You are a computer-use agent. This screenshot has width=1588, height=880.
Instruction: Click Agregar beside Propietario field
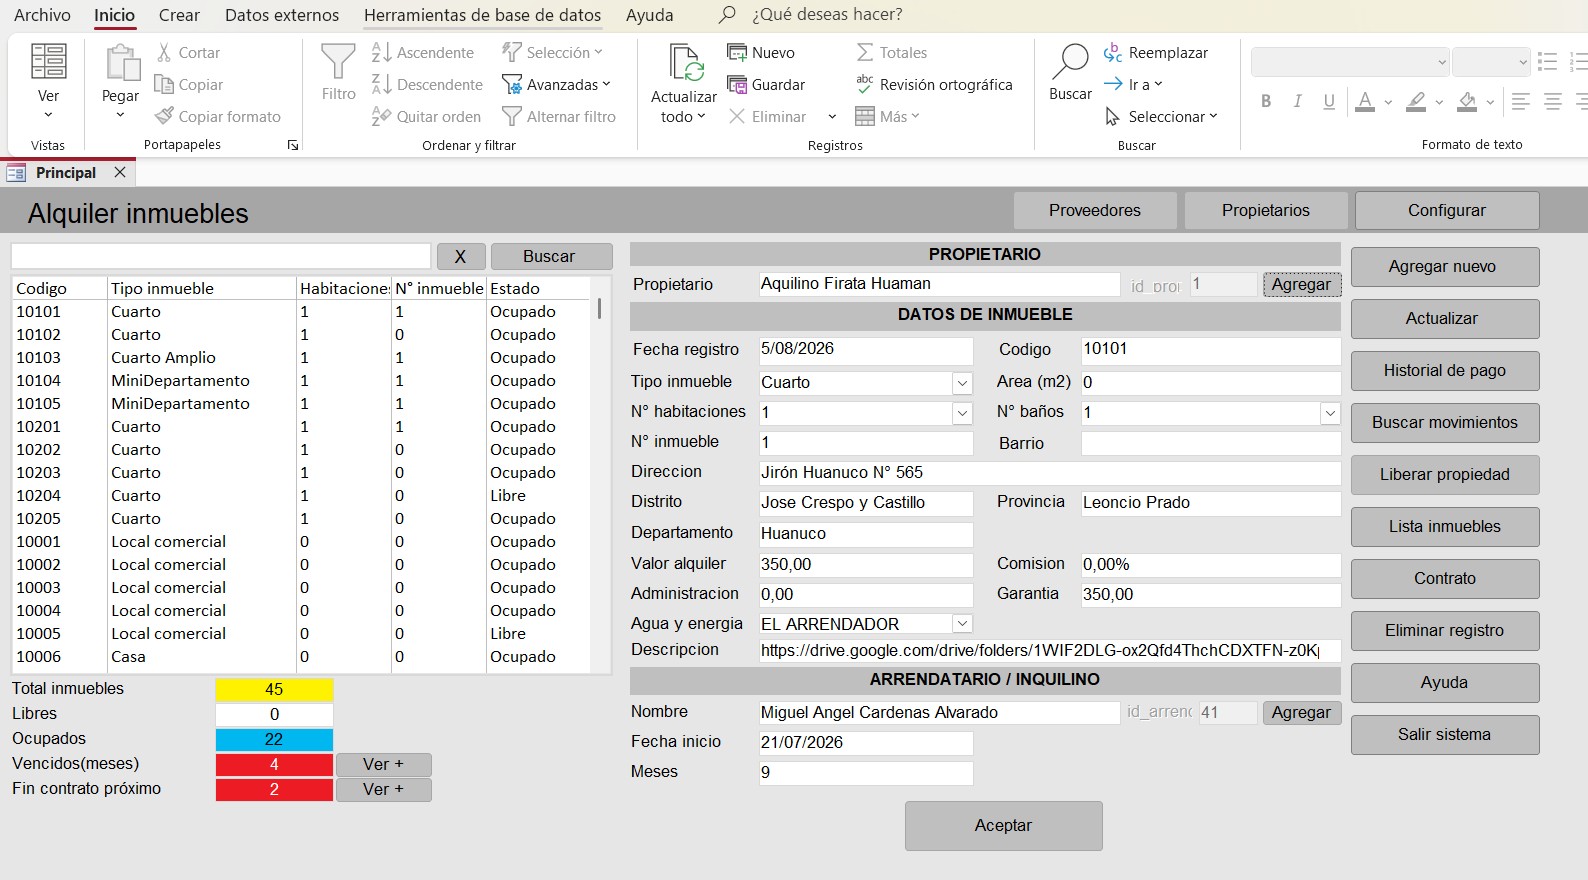click(1301, 285)
